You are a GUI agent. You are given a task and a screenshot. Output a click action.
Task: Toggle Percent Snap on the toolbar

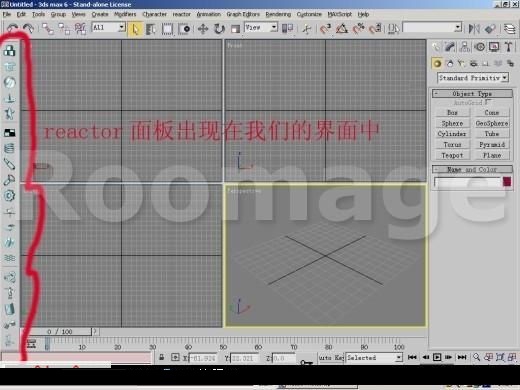[x=358, y=29]
